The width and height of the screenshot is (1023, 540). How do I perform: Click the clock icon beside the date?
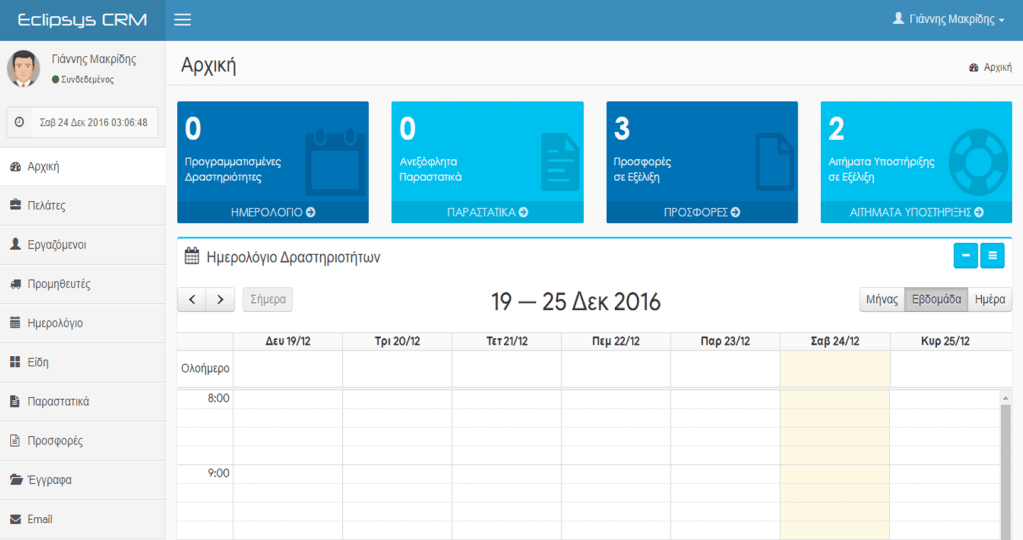point(20,122)
